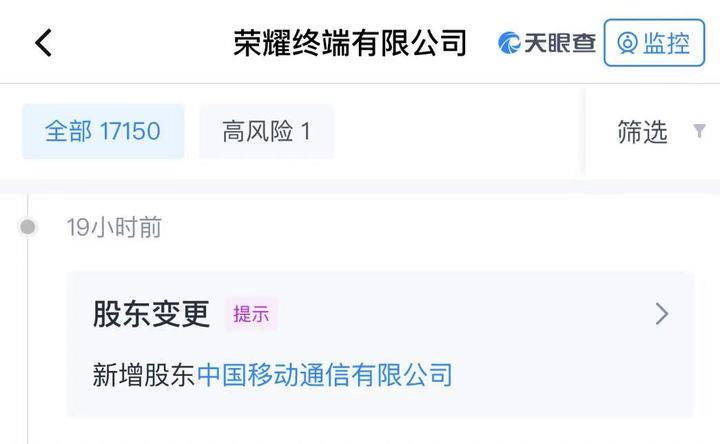
Task: Click the camera icon inside 监控 button
Action: (627, 43)
